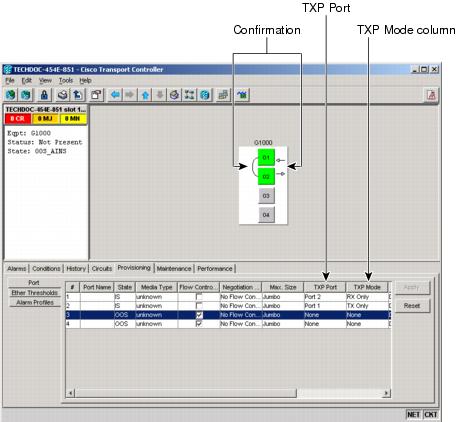Open the Help menu
This screenshot has width=456, height=422.
click(85, 80)
